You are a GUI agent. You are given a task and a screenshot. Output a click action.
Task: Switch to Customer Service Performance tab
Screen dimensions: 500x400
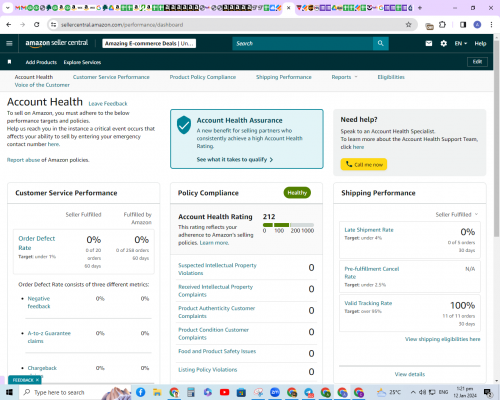pyautogui.click(x=111, y=77)
